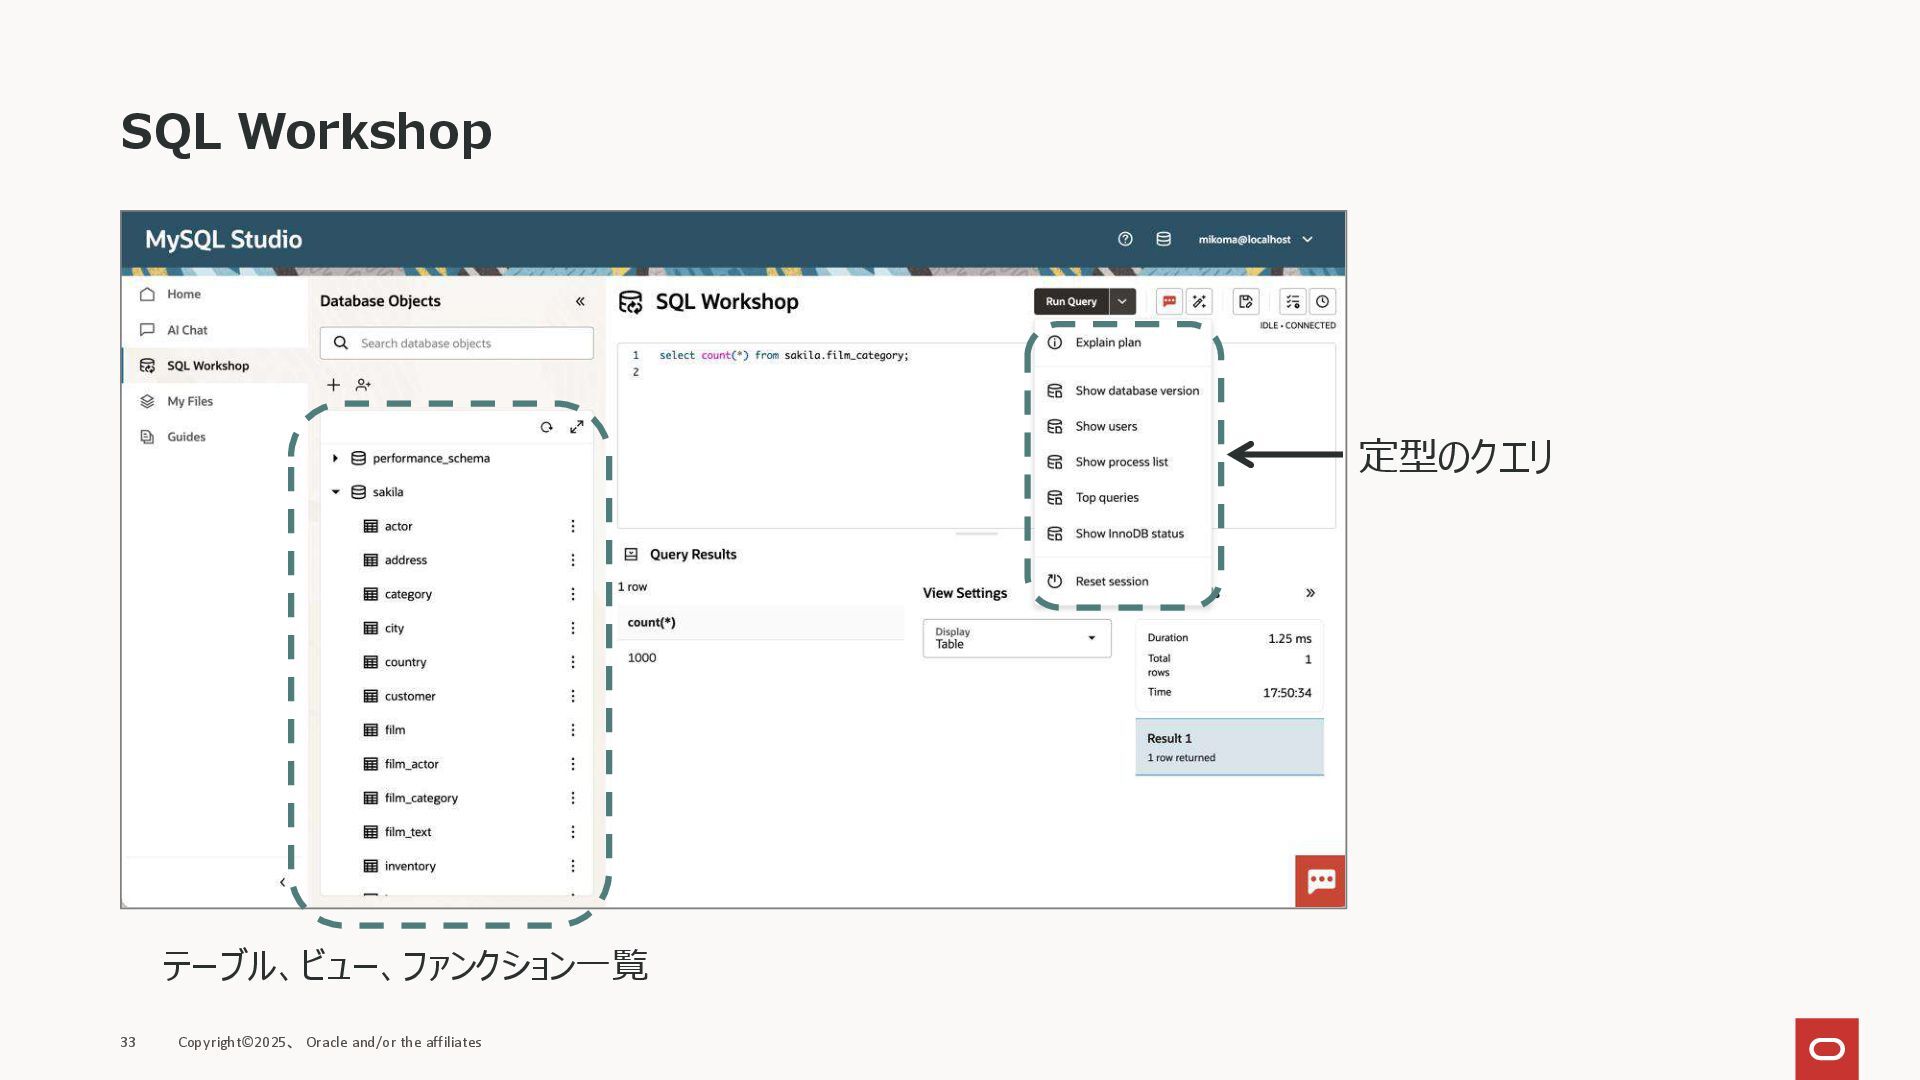Screen dimensions: 1920x1080
Task: Click the magic wand format icon
Action: (x=1199, y=301)
